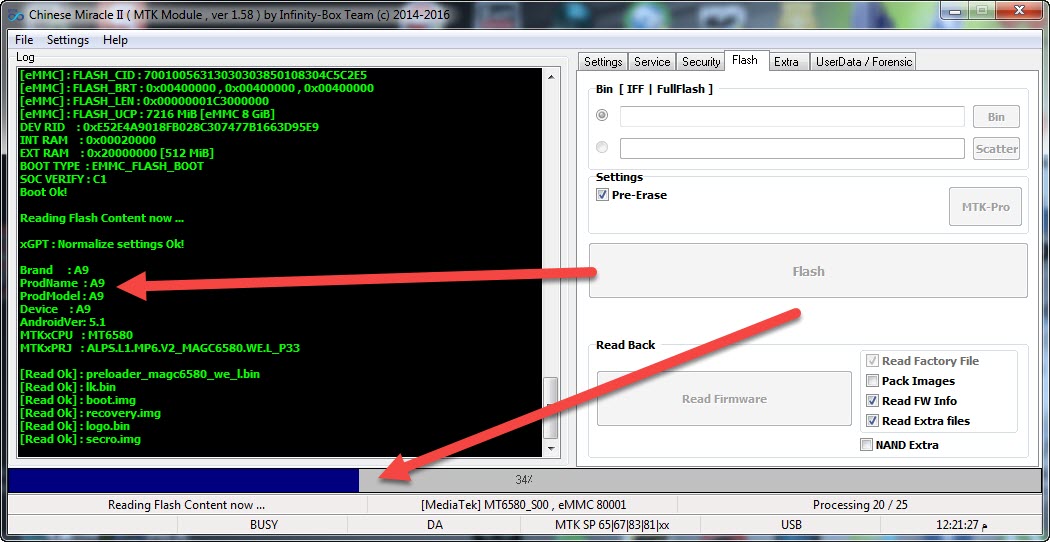
Task: Click the Read Firmware button
Action: 724,399
